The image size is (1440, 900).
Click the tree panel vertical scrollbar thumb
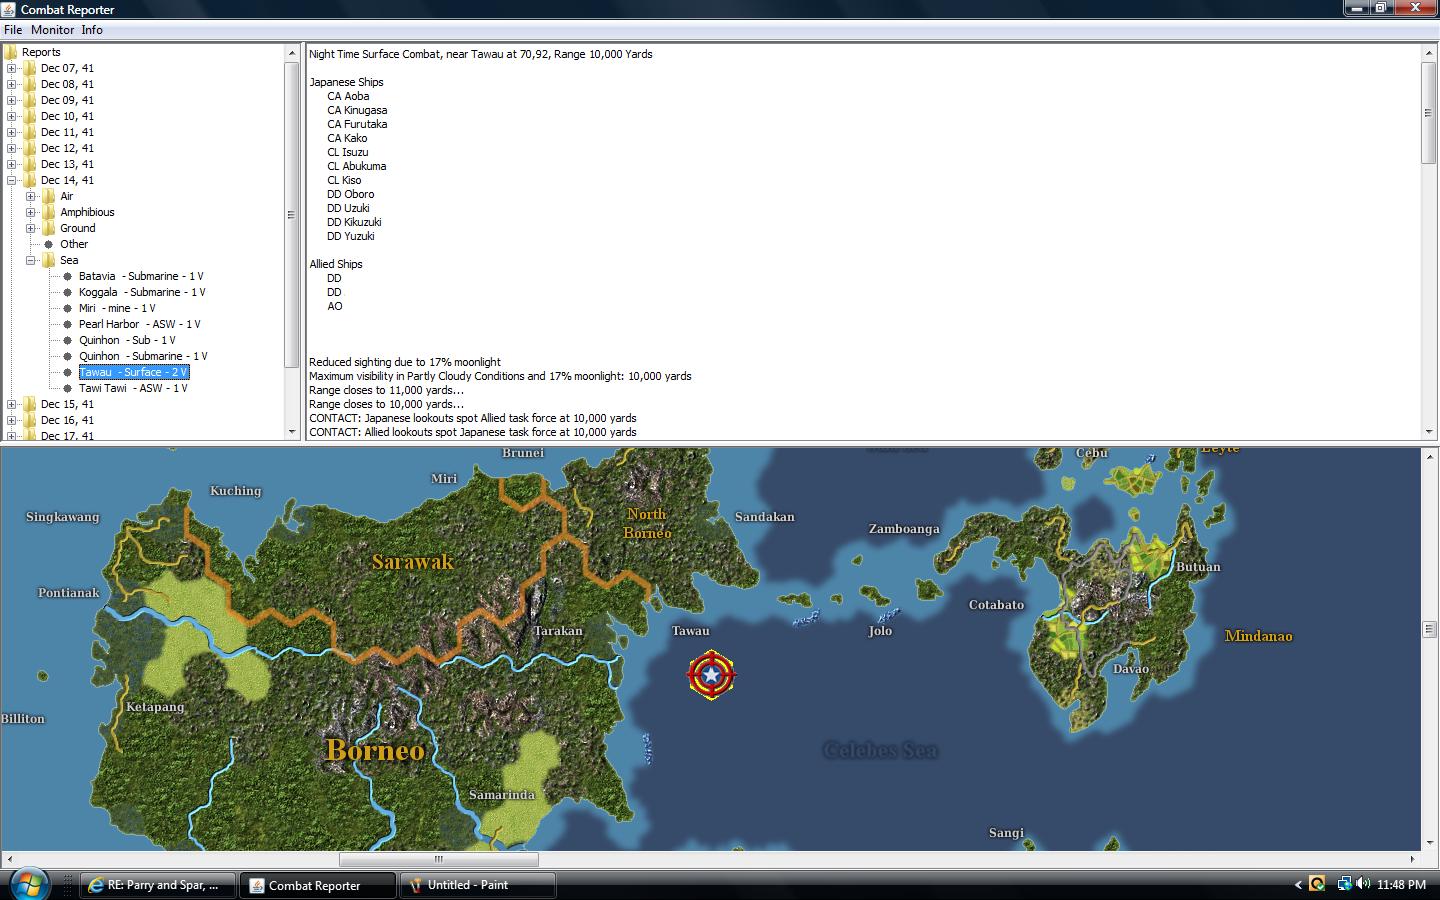coord(291,214)
